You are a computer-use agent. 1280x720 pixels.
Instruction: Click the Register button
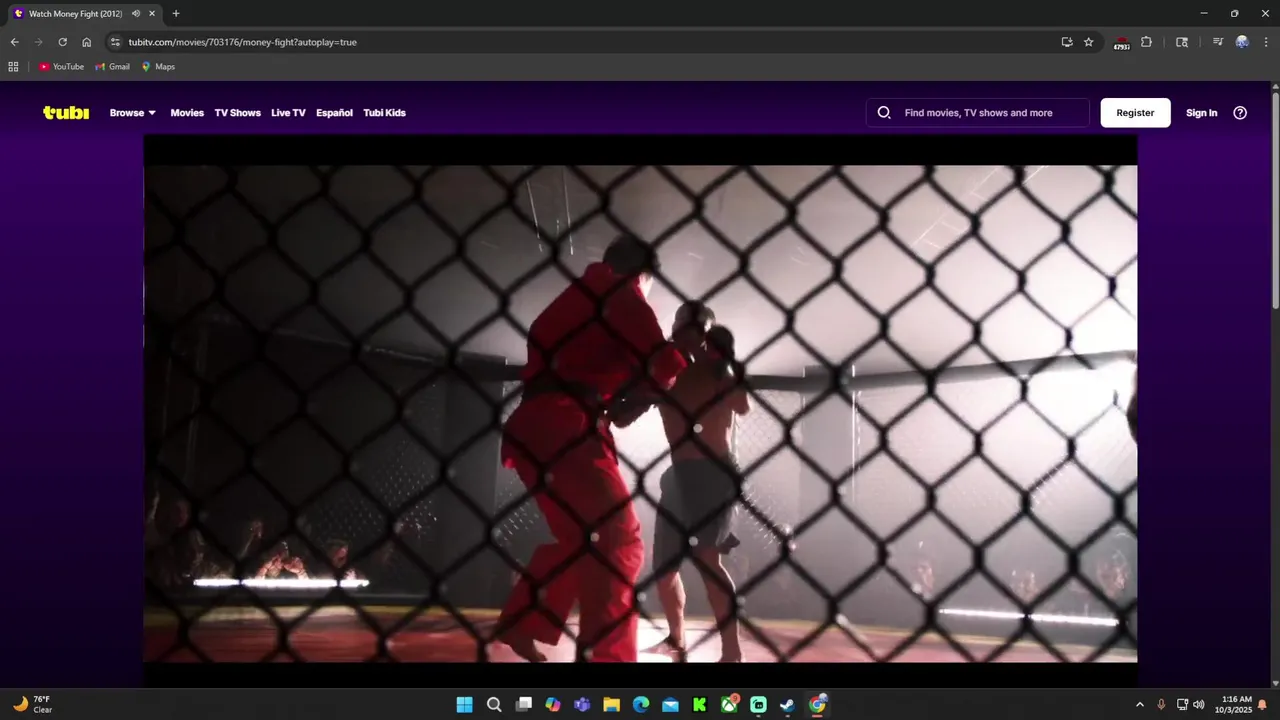click(1135, 113)
